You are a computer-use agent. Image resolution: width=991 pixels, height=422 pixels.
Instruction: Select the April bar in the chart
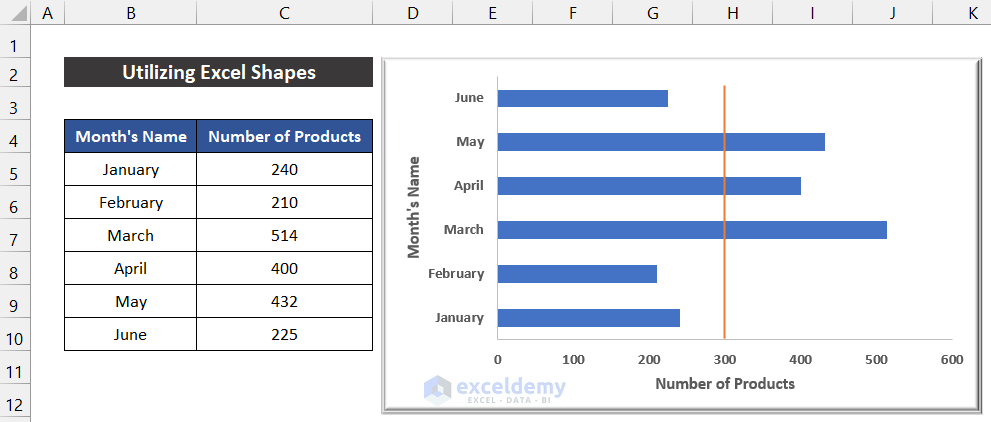648,186
